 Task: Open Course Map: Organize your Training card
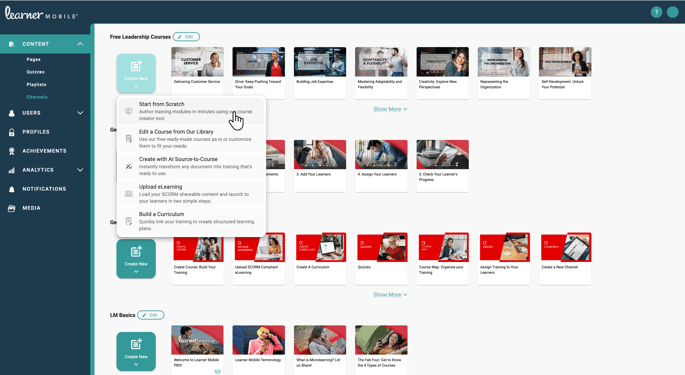[x=443, y=258]
